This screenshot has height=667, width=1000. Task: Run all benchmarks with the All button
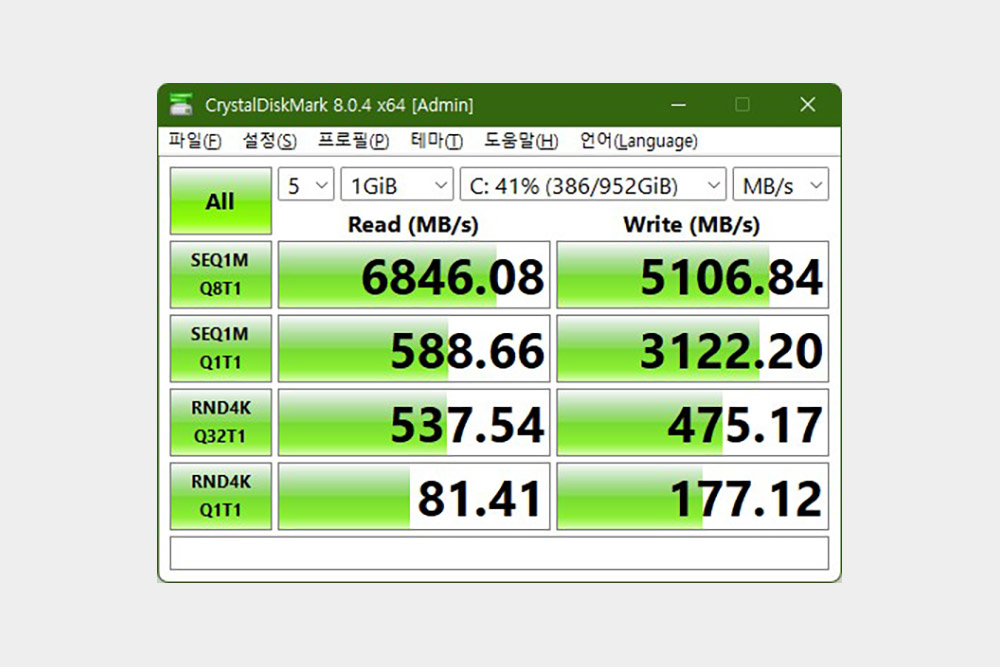(x=221, y=201)
